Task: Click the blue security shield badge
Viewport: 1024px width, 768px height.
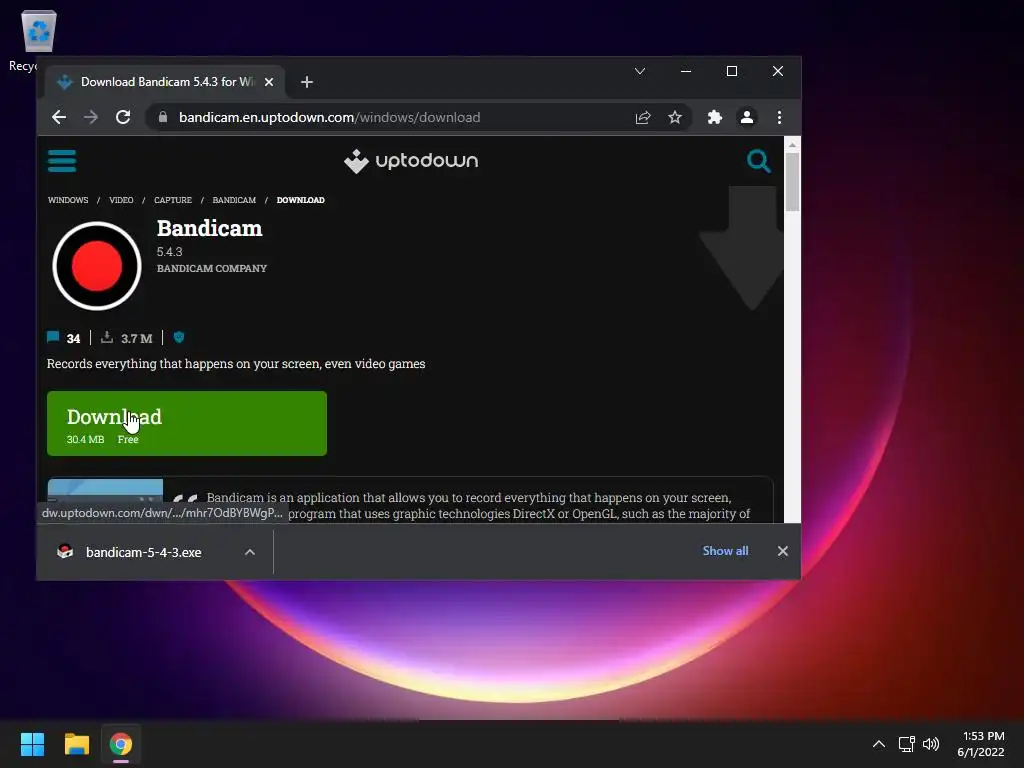Action: coord(179,338)
